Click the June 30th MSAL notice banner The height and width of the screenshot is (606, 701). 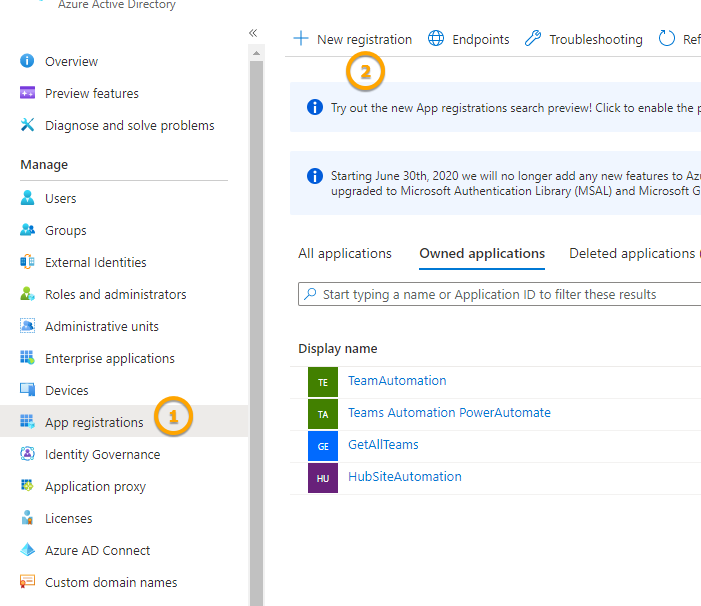[x=495, y=183]
